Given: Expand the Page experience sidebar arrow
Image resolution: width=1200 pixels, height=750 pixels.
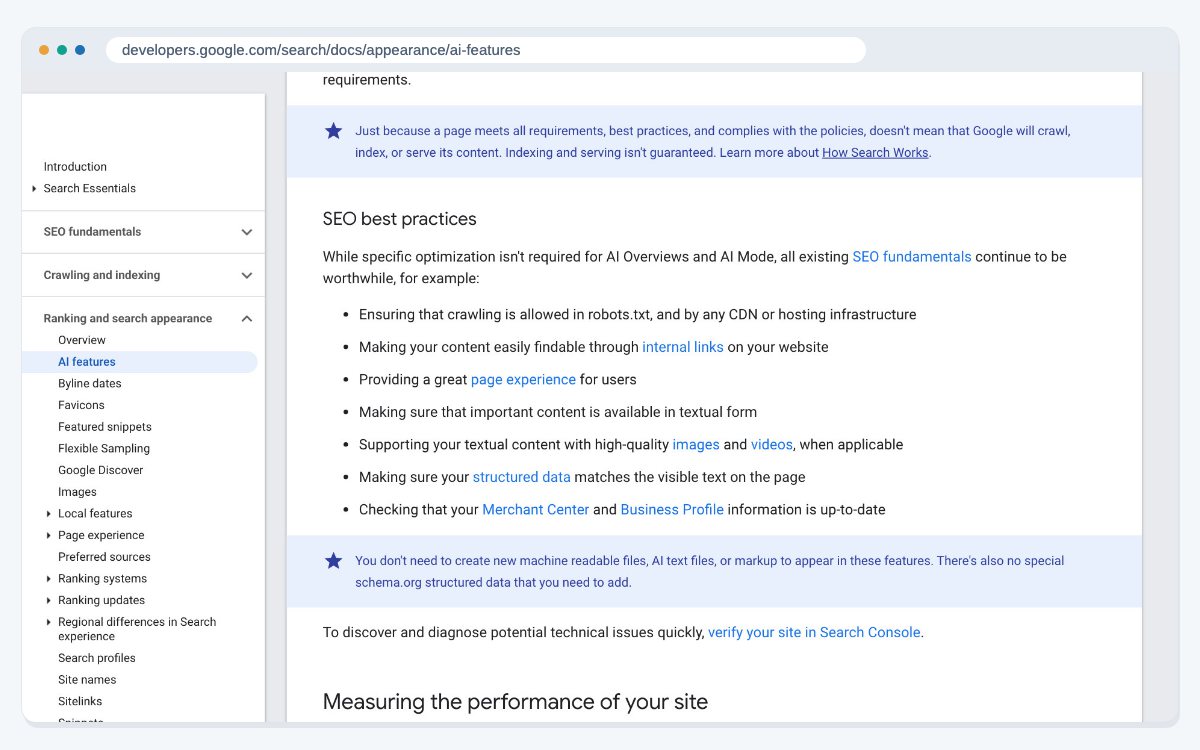Looking at the screenshot, I should tap(49, 536).
